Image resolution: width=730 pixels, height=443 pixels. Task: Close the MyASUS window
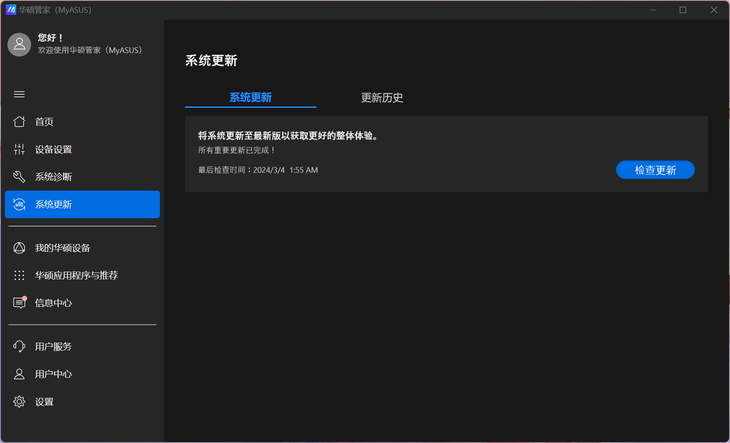point(714,10)
